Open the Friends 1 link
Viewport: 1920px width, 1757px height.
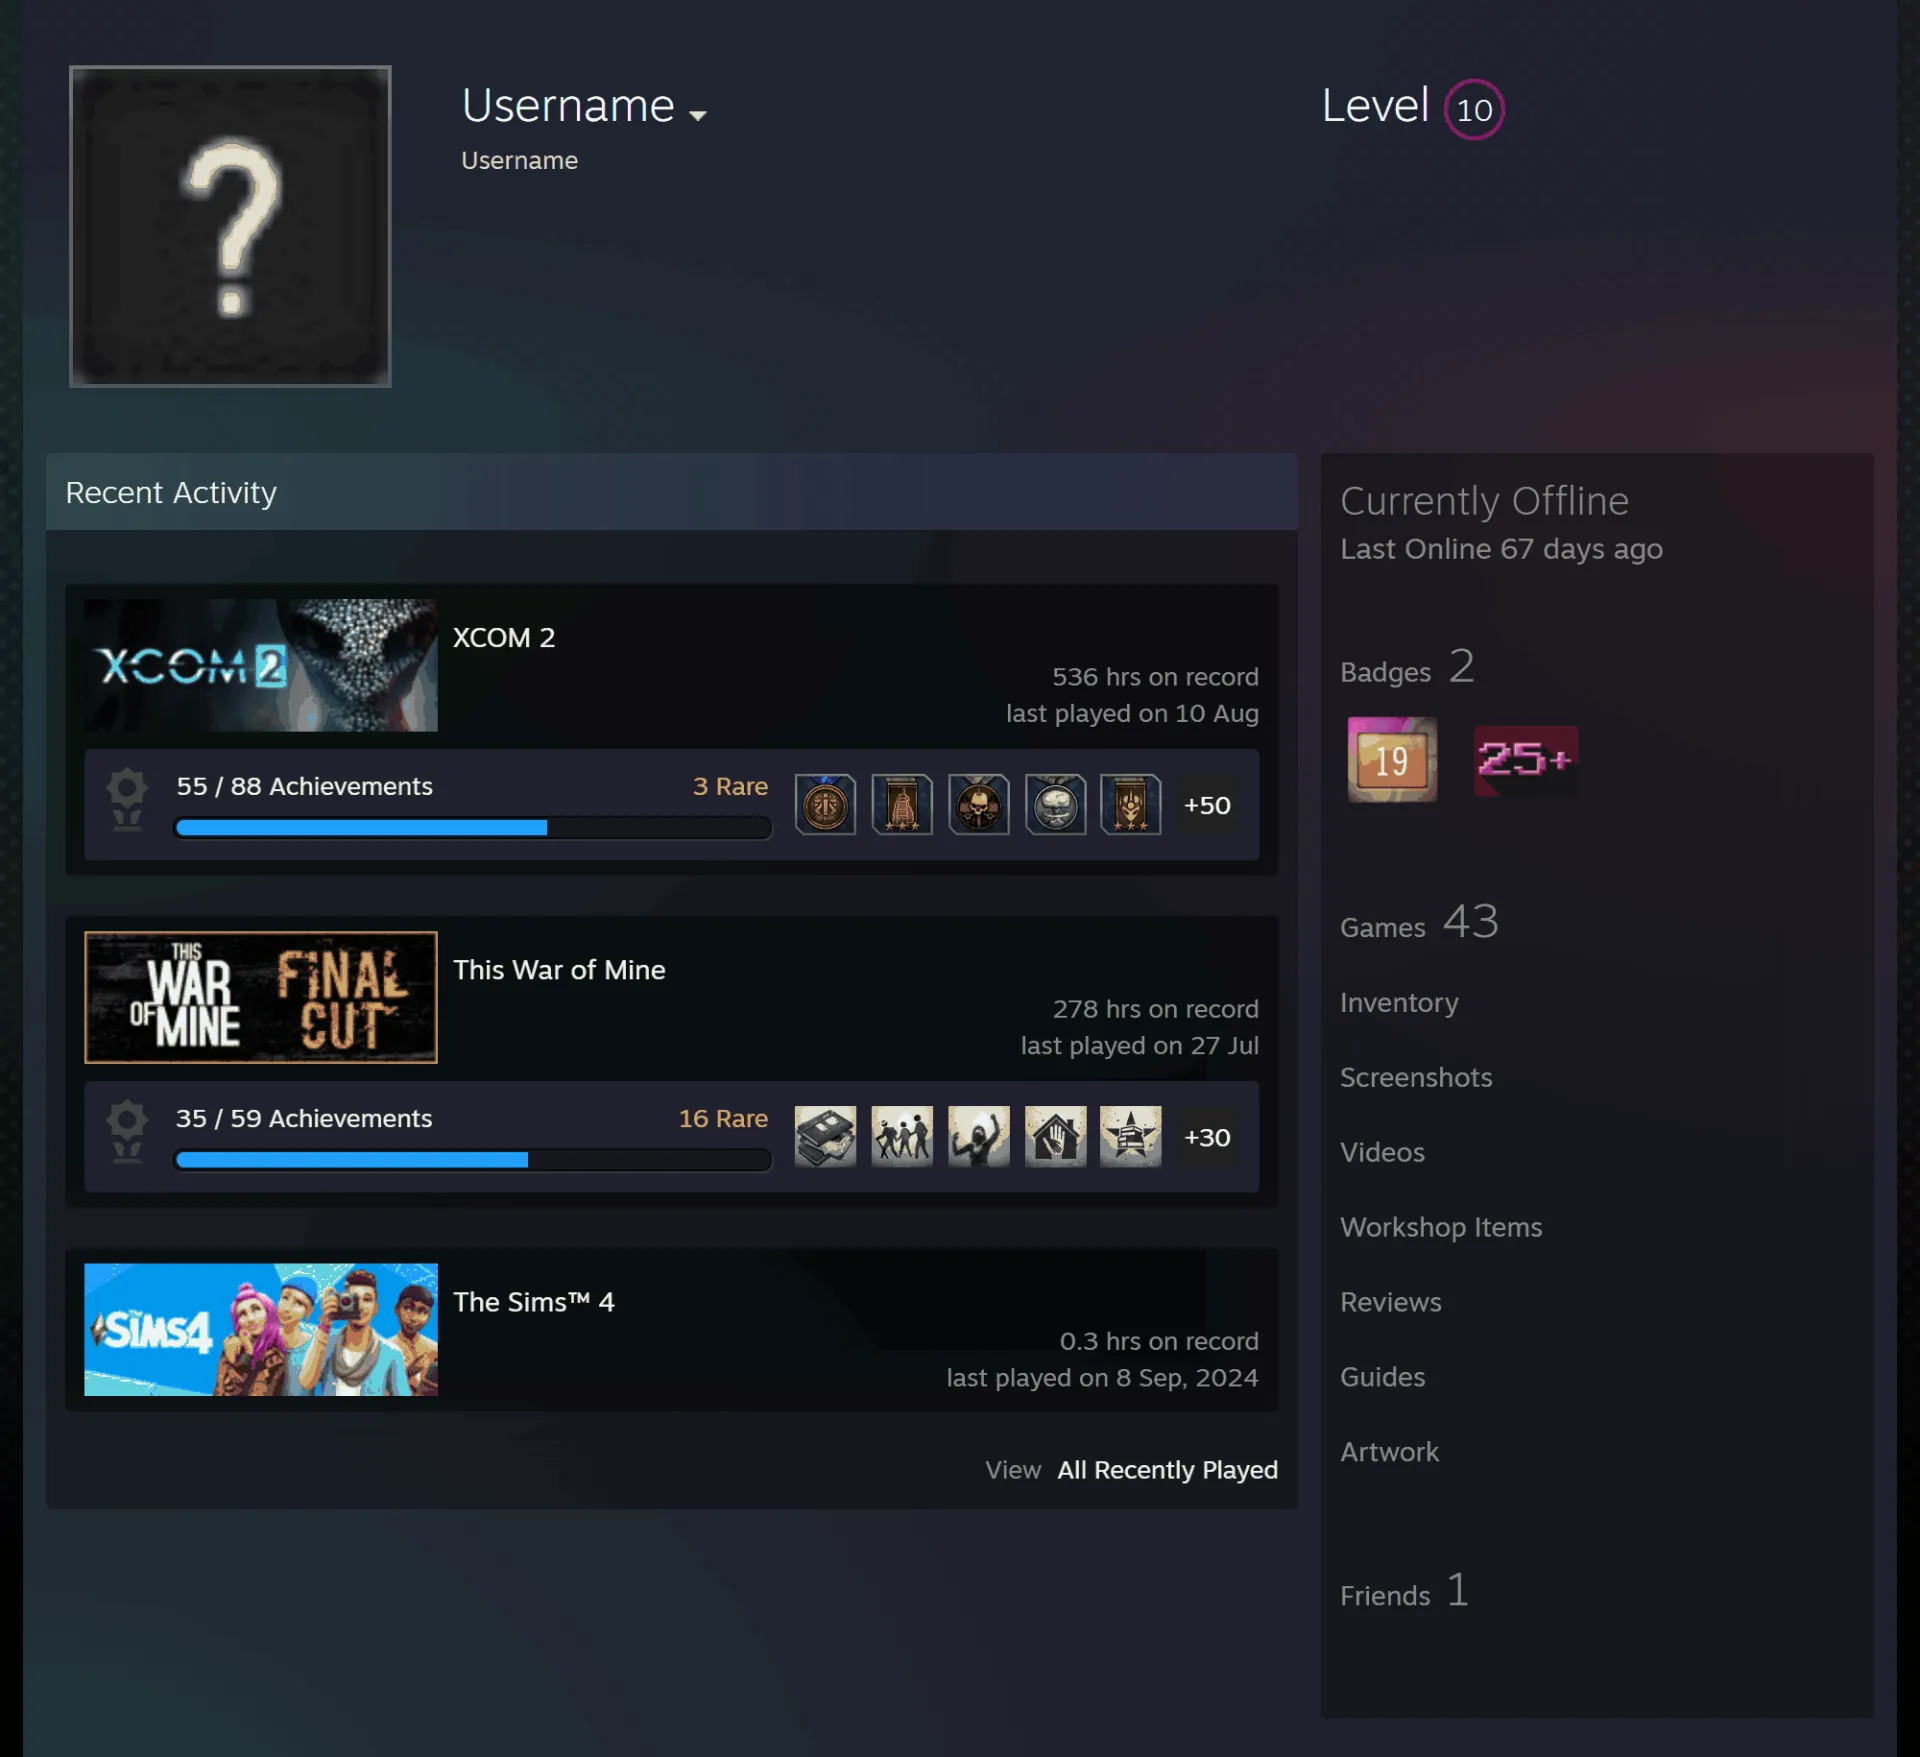point(1404,1590)
